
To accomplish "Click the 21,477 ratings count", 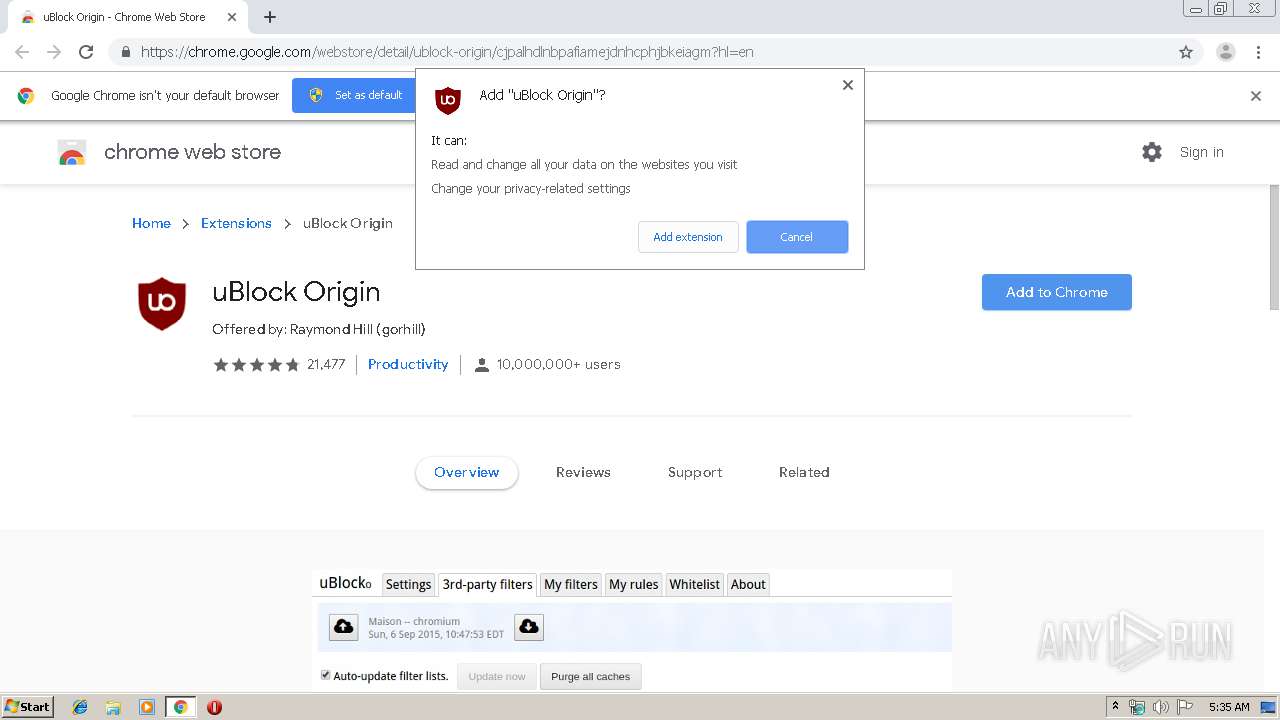I will 326,365.
